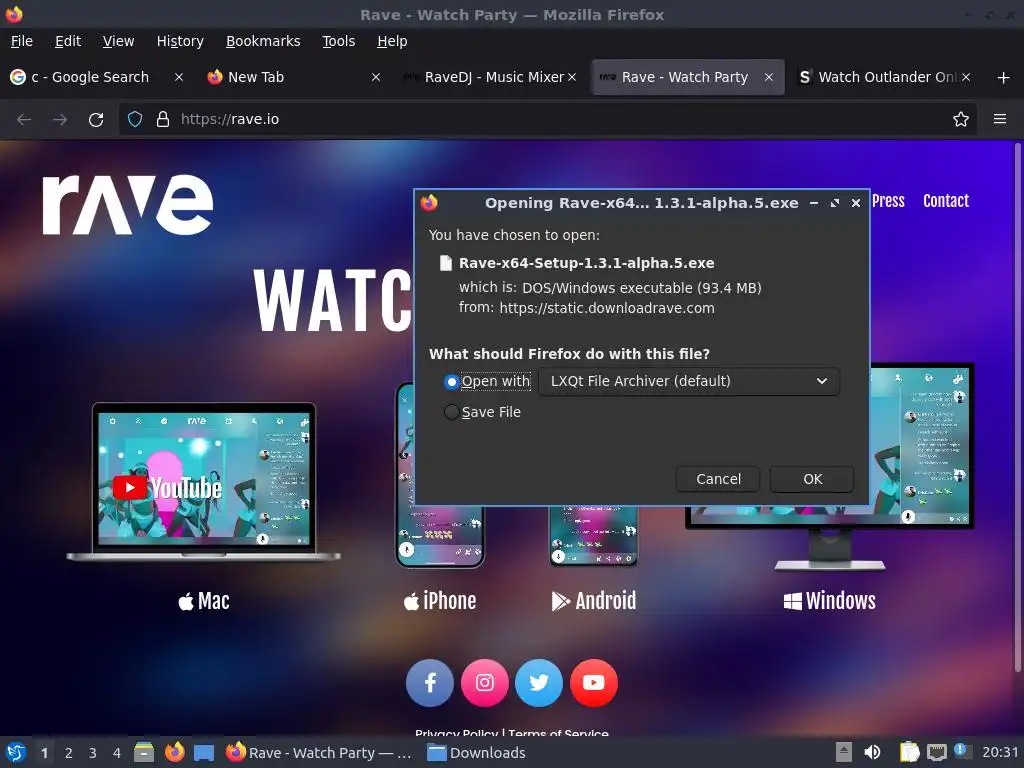Open the Bookmarks menu
This screenshot has width=1024, height=768.
[x=263, y=41]
